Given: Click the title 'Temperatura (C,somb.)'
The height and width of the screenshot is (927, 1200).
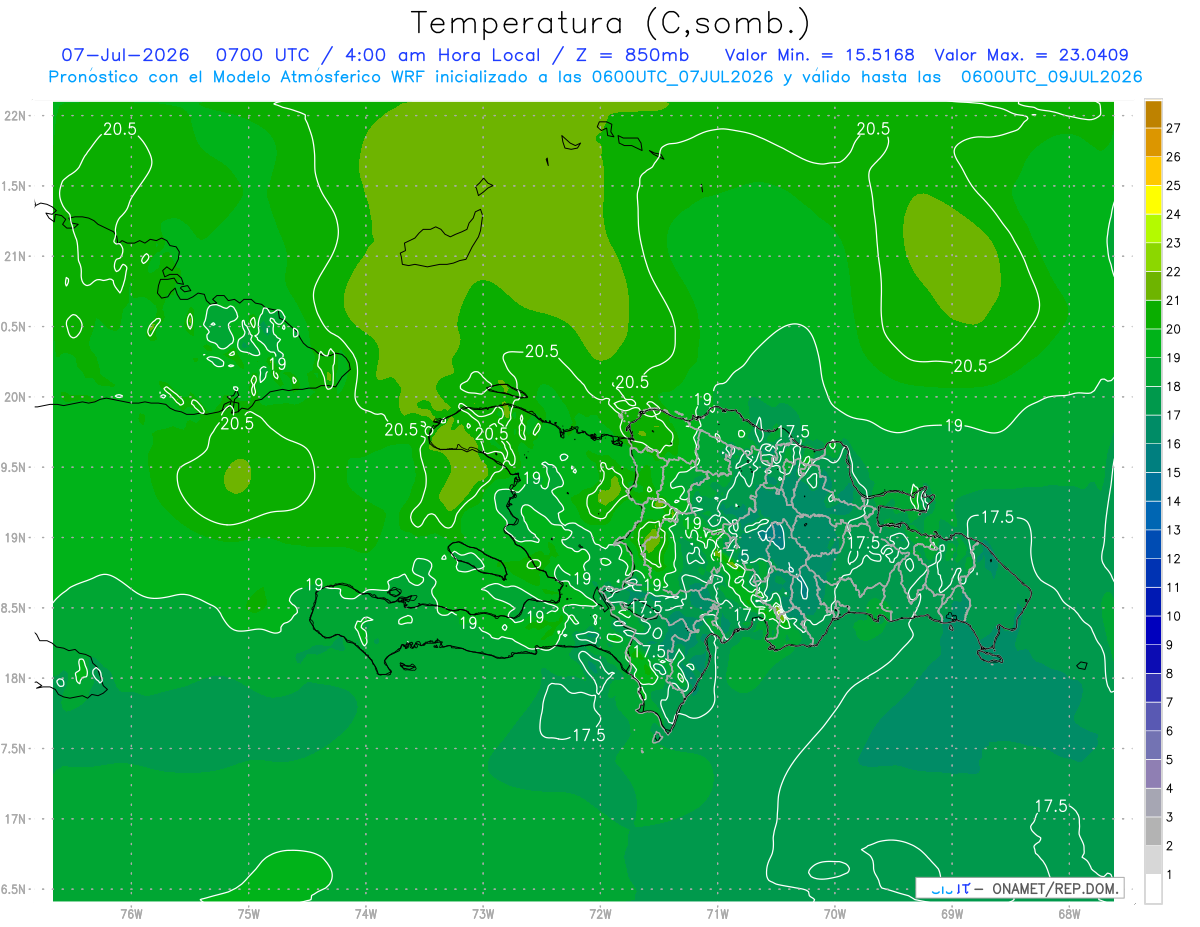Looking at the screenshot, I should (611, 23).
